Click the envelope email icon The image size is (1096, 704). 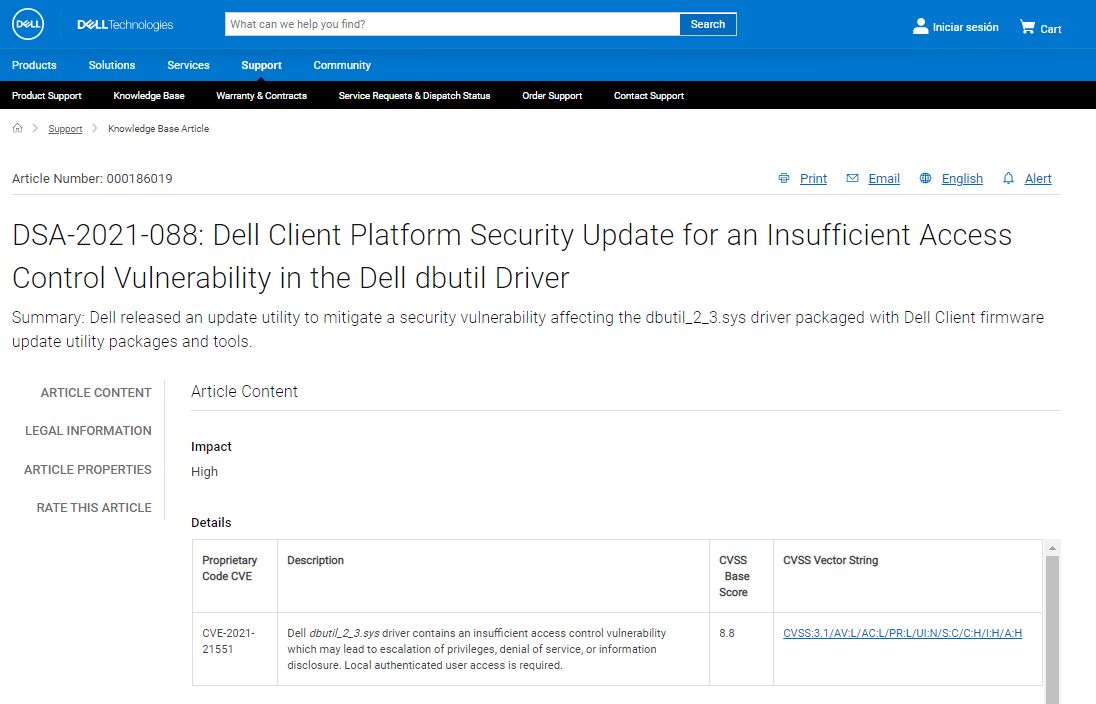tap(852, 178)
